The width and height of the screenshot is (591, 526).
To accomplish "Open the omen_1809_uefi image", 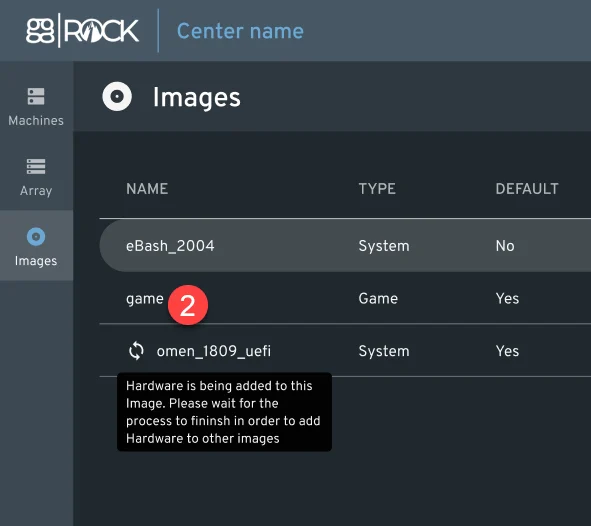I will 214,351.
